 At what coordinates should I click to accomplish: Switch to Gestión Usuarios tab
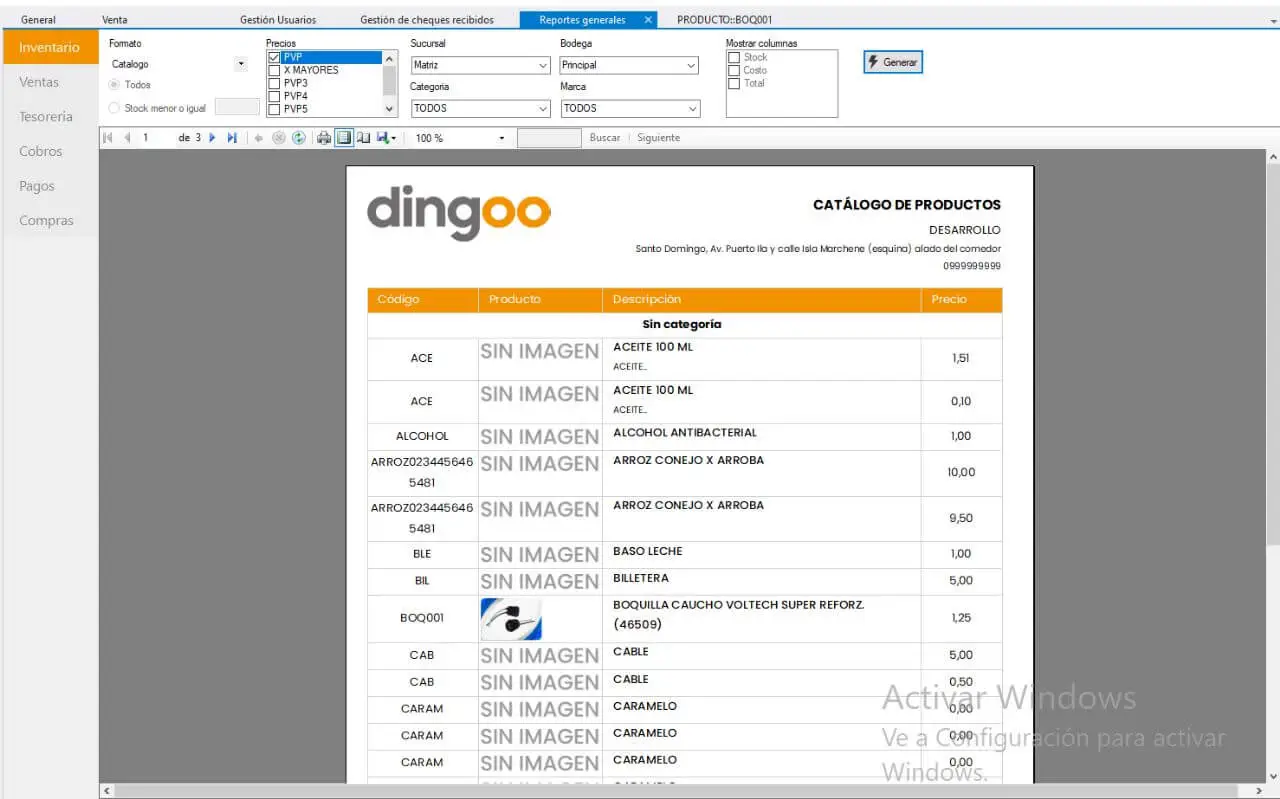(278, 20)
